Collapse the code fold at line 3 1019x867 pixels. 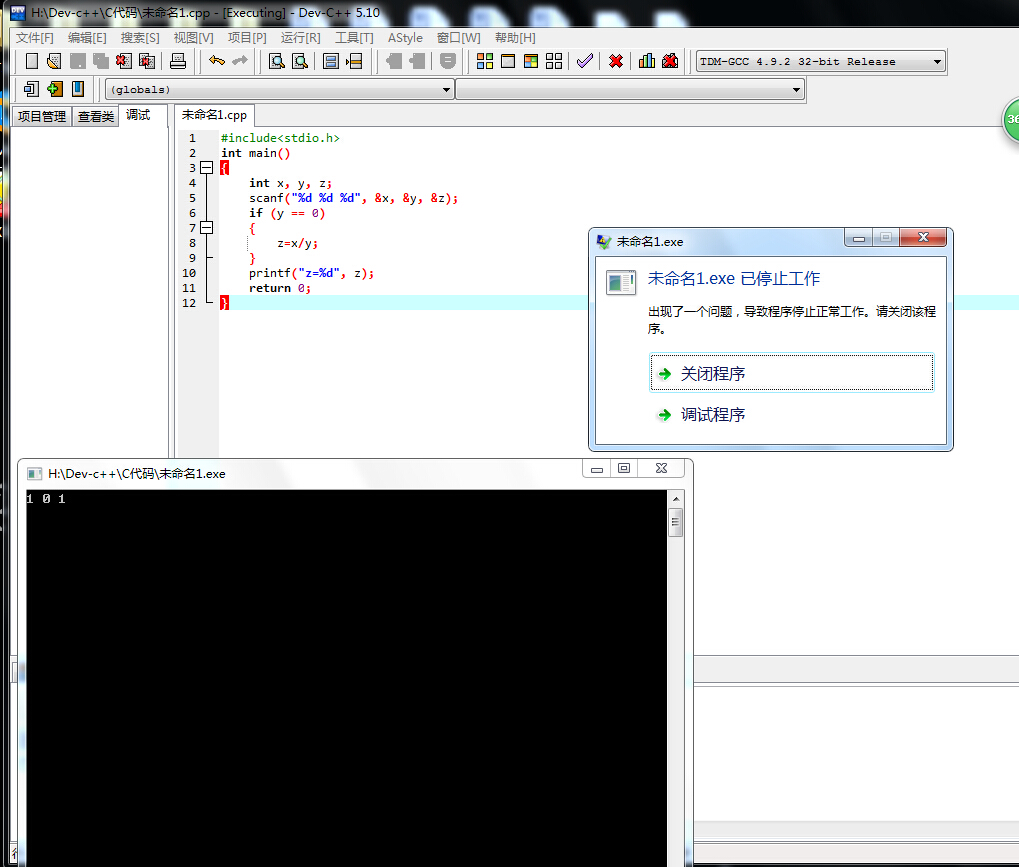tap(207, 168)
